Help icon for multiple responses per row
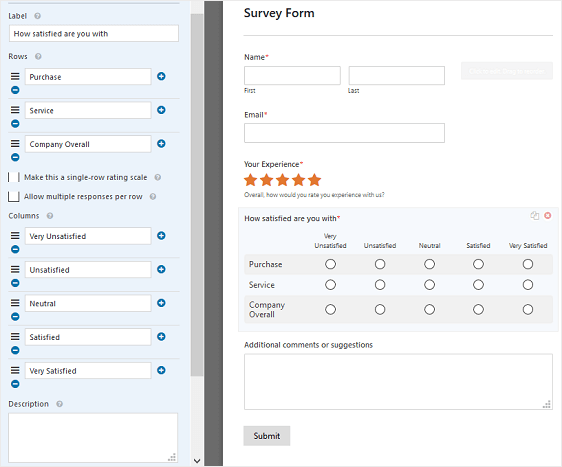Viewport: 562px width, 467px height. point(153,196)
